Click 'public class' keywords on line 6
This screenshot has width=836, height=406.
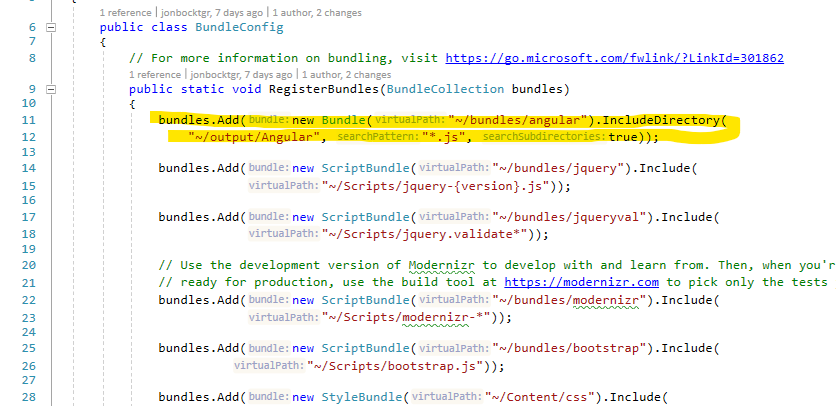pyautogui.click(x=143, y=27)
